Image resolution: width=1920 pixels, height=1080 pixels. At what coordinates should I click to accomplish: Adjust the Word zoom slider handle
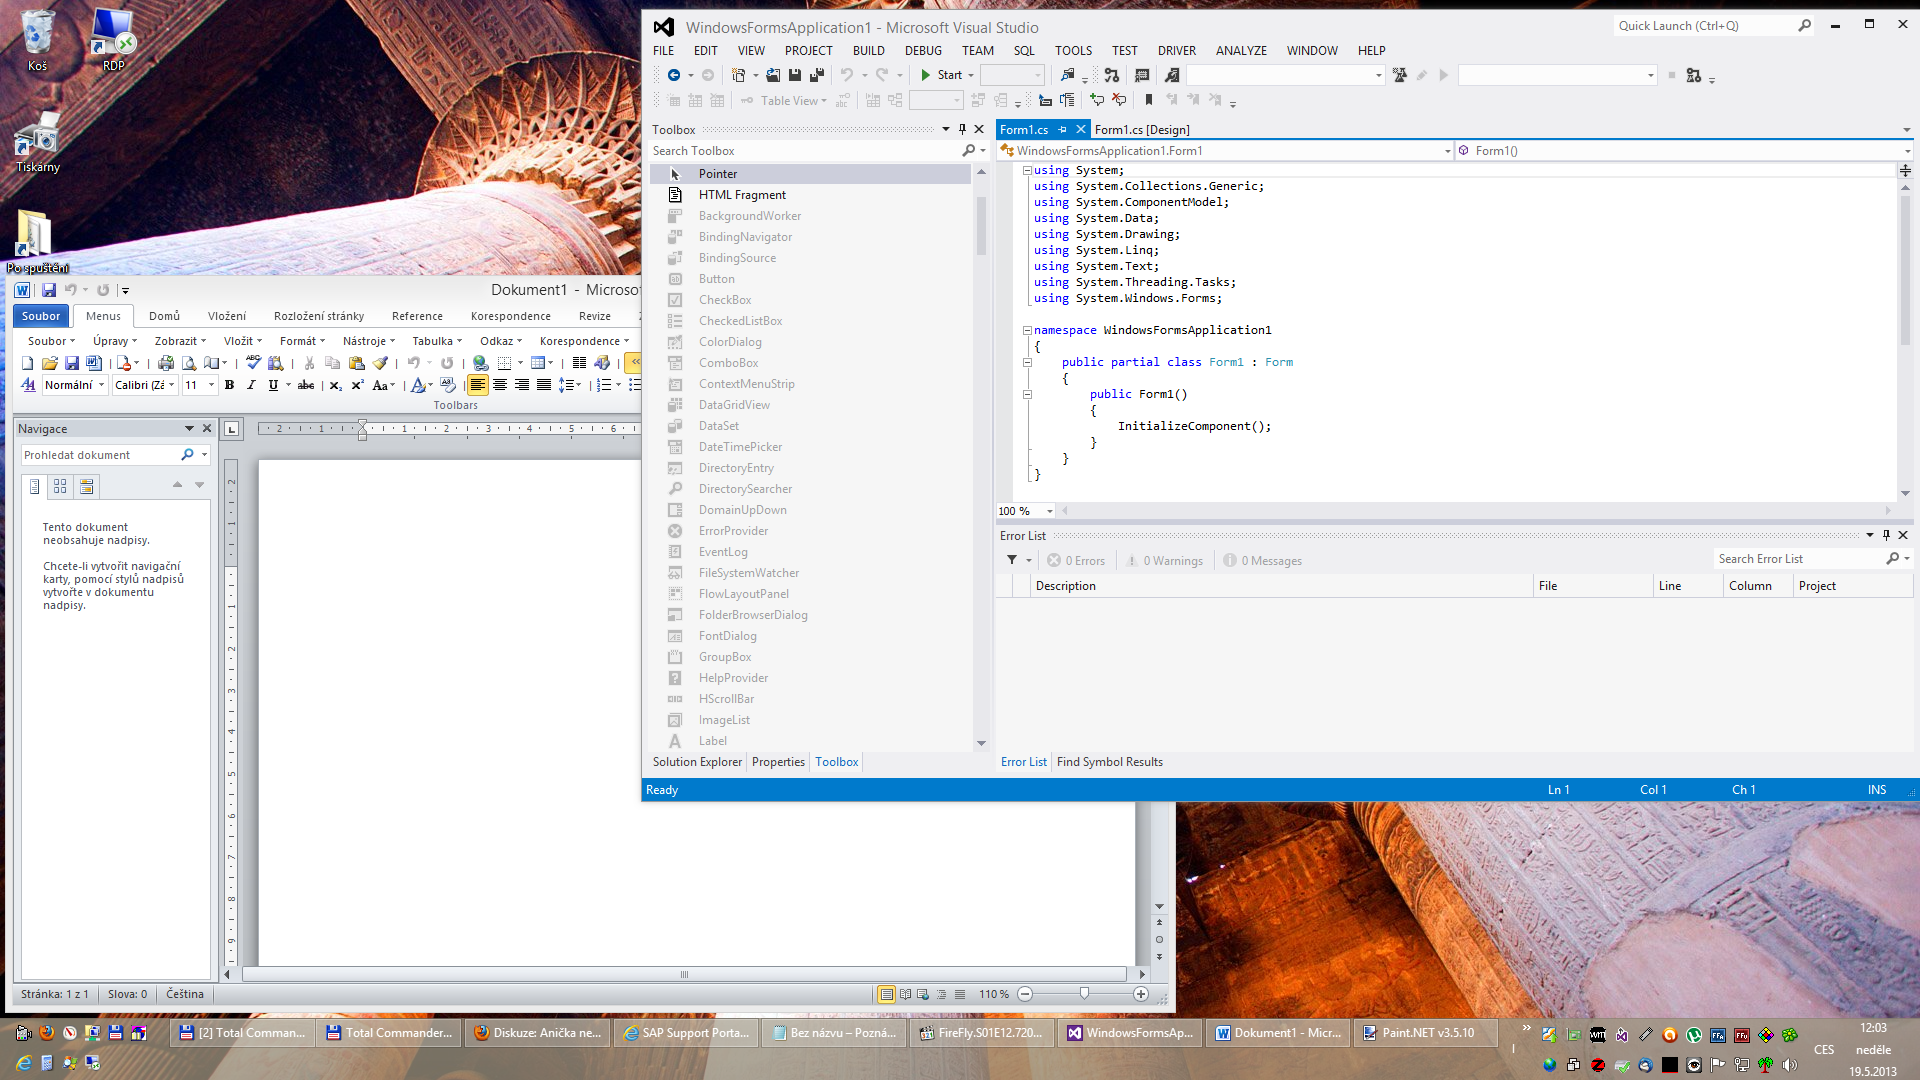pos(1084,994)
